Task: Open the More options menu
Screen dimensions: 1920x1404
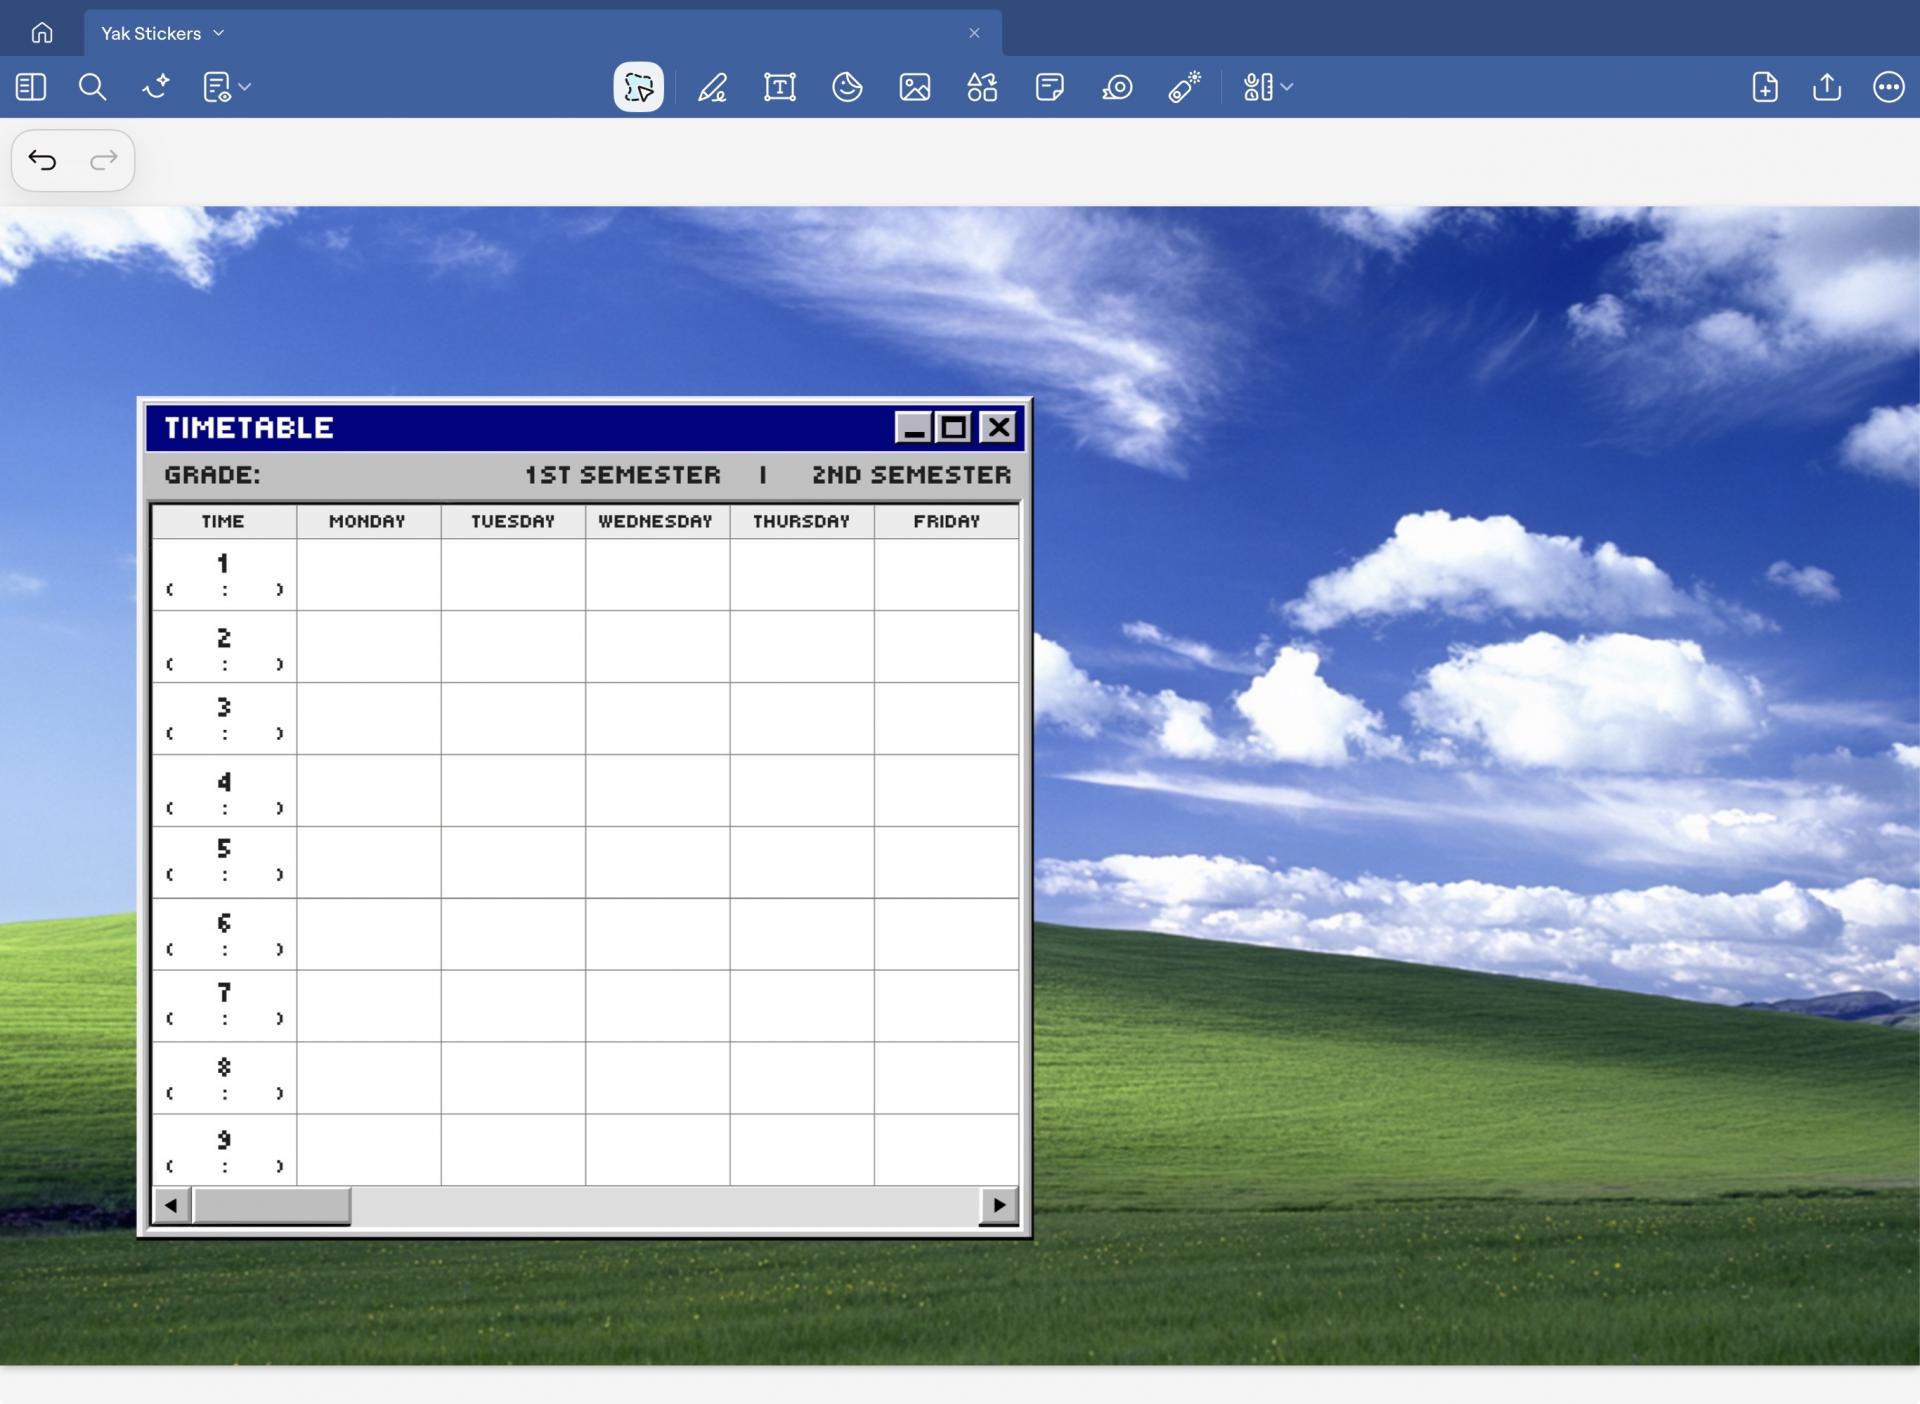Action: tap(1888, 87)
